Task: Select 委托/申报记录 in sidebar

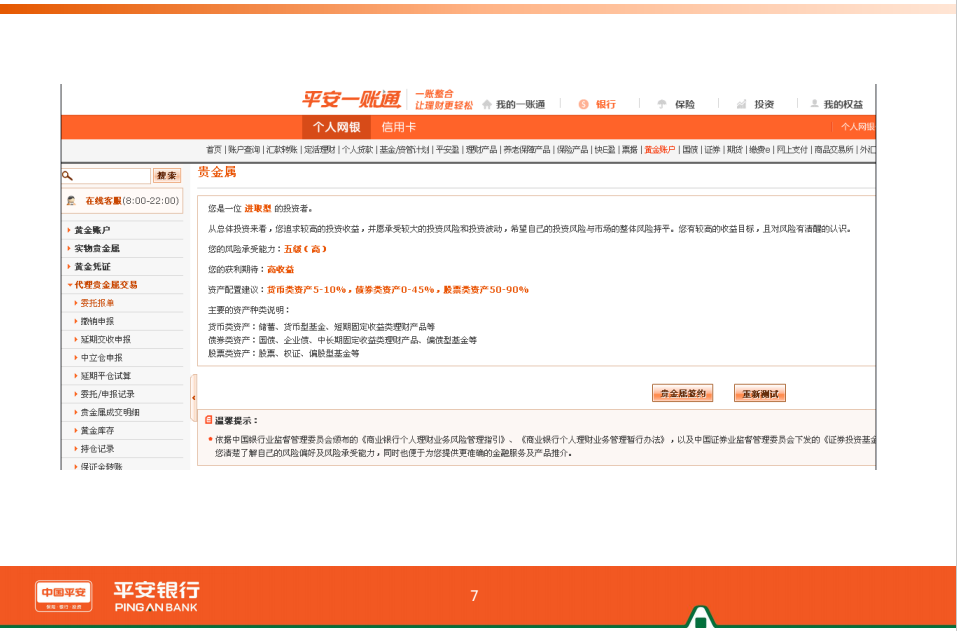Action: (107, 394)
